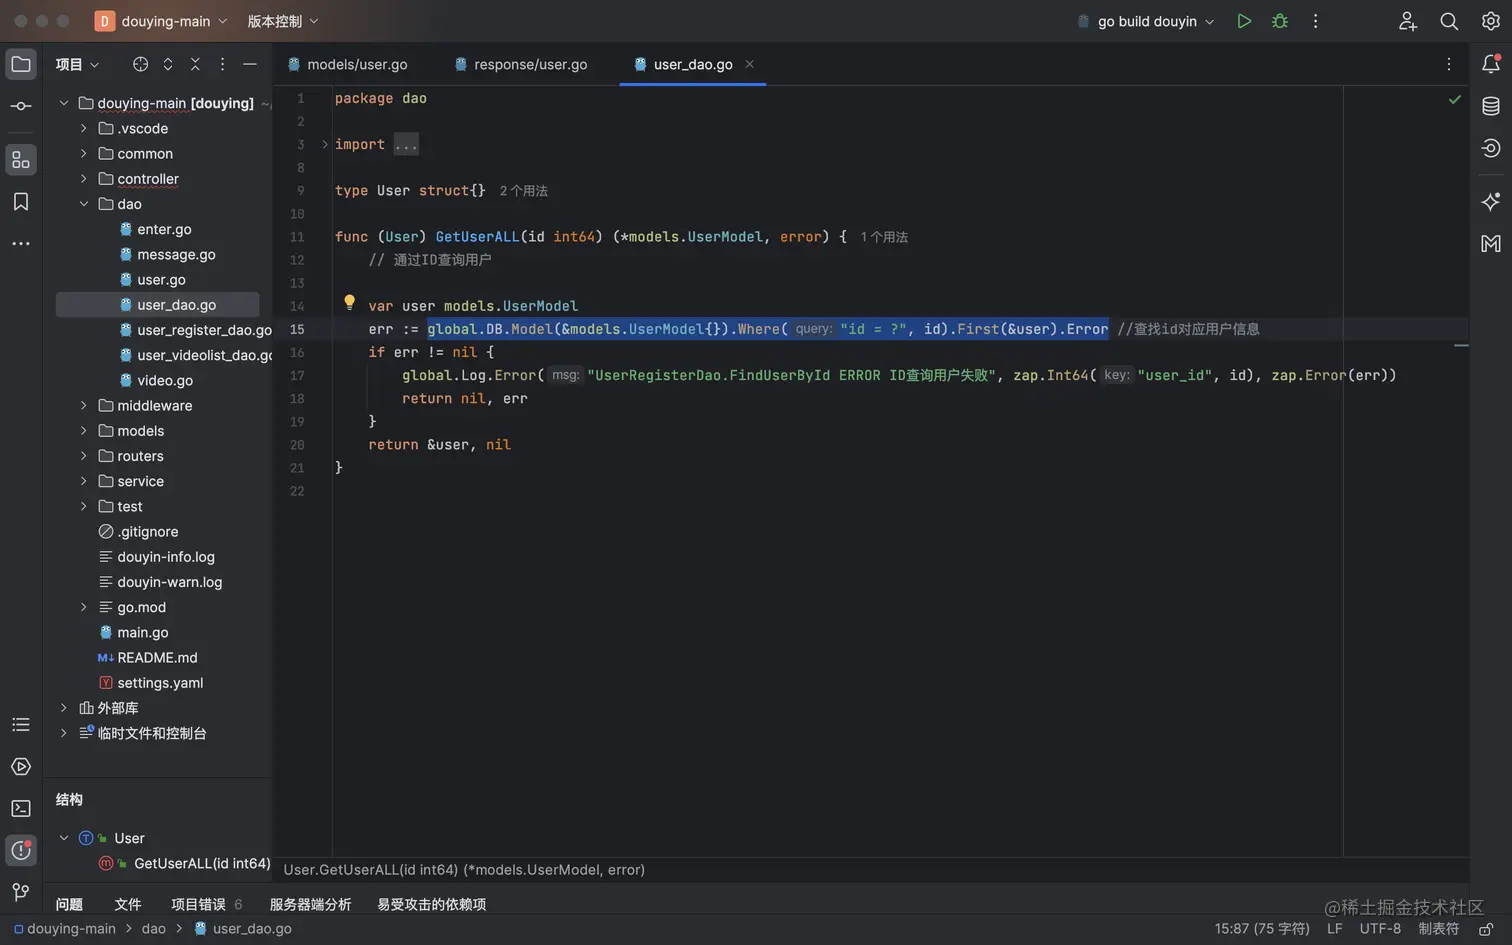The image size is (1512, 945).
Task: Open the terminal tool window
Action: (21, 808)
